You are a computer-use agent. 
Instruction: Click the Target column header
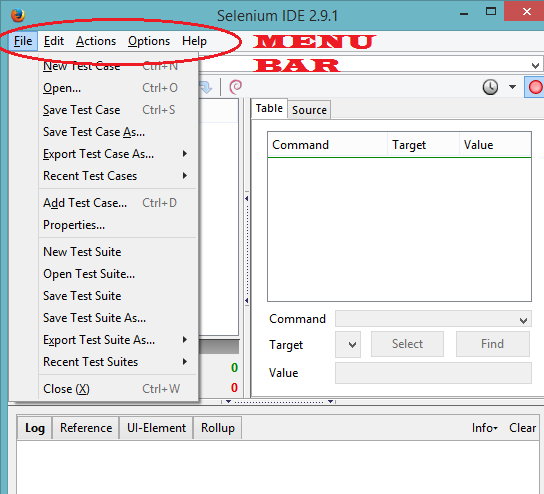(423, 145)
